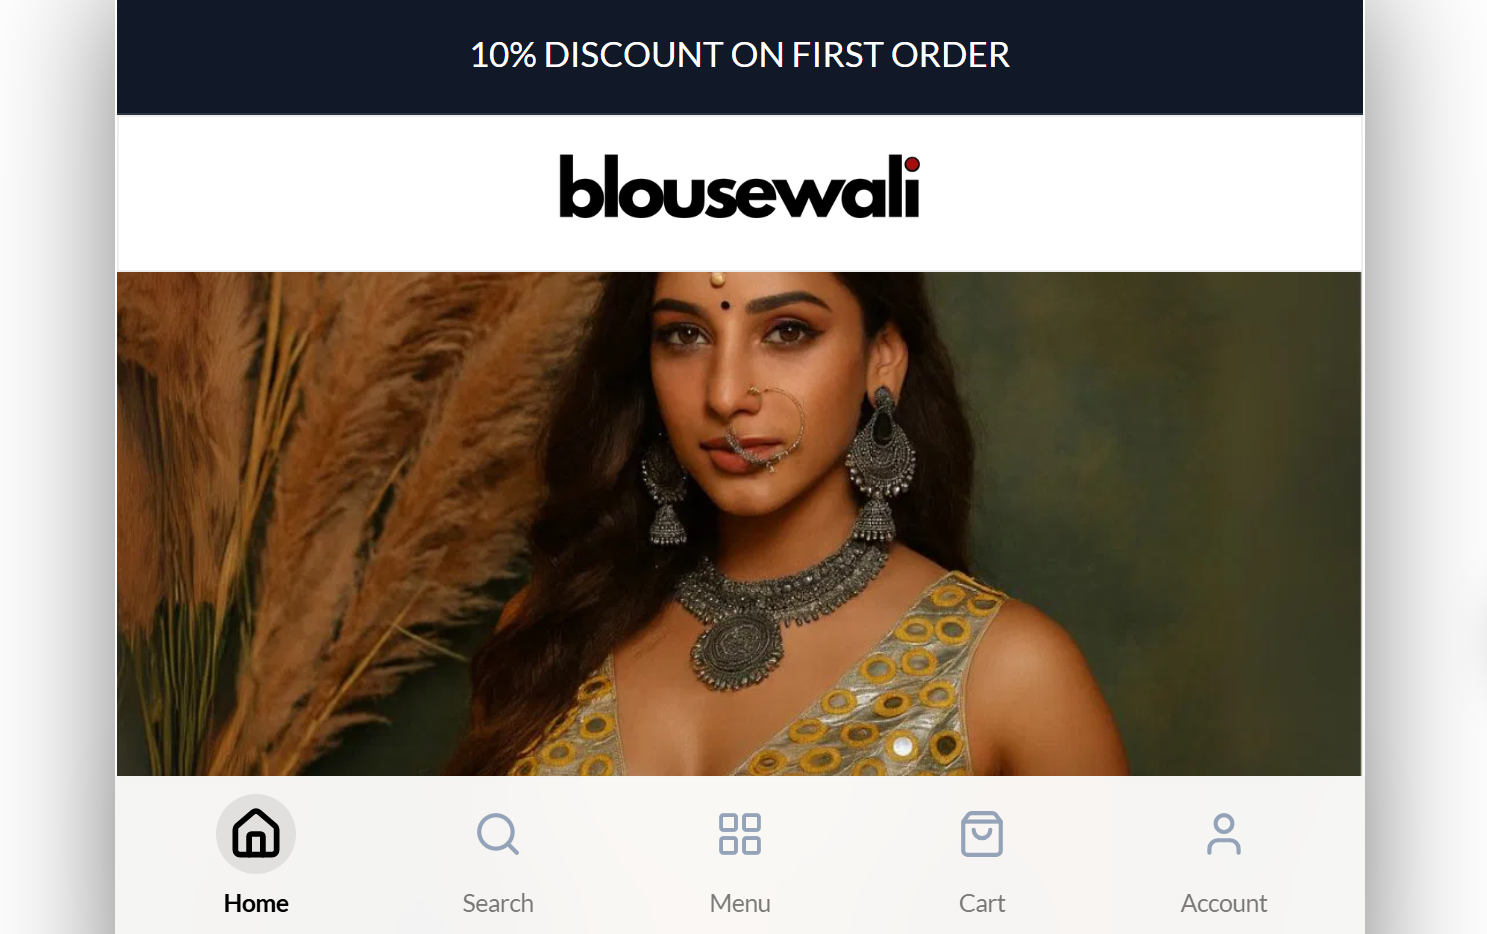This screenshot has width=1487, height=934.
Task: Select the 'Search' text label
Action: (x=498, y=903)
